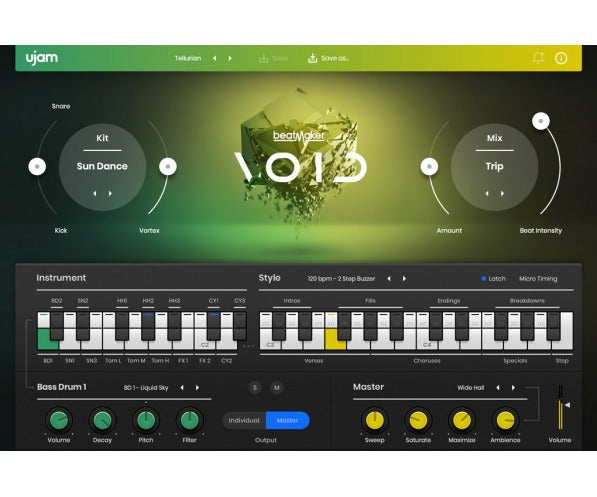Viewport: 597px width, 497px height.
Task: Click the highlighted yellow style key
Action: 334,340
